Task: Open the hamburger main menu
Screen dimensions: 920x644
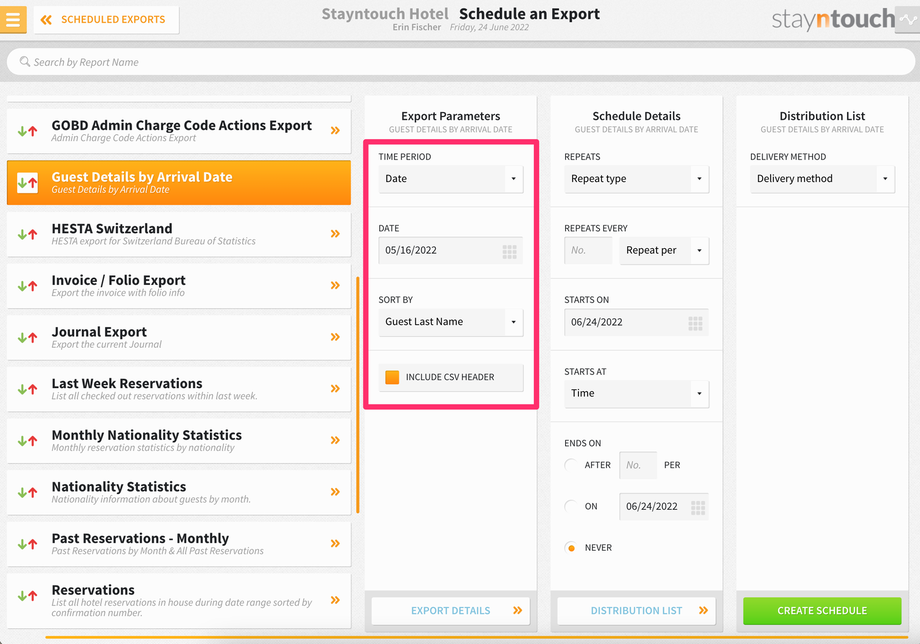Action: [x=12, y=19]
